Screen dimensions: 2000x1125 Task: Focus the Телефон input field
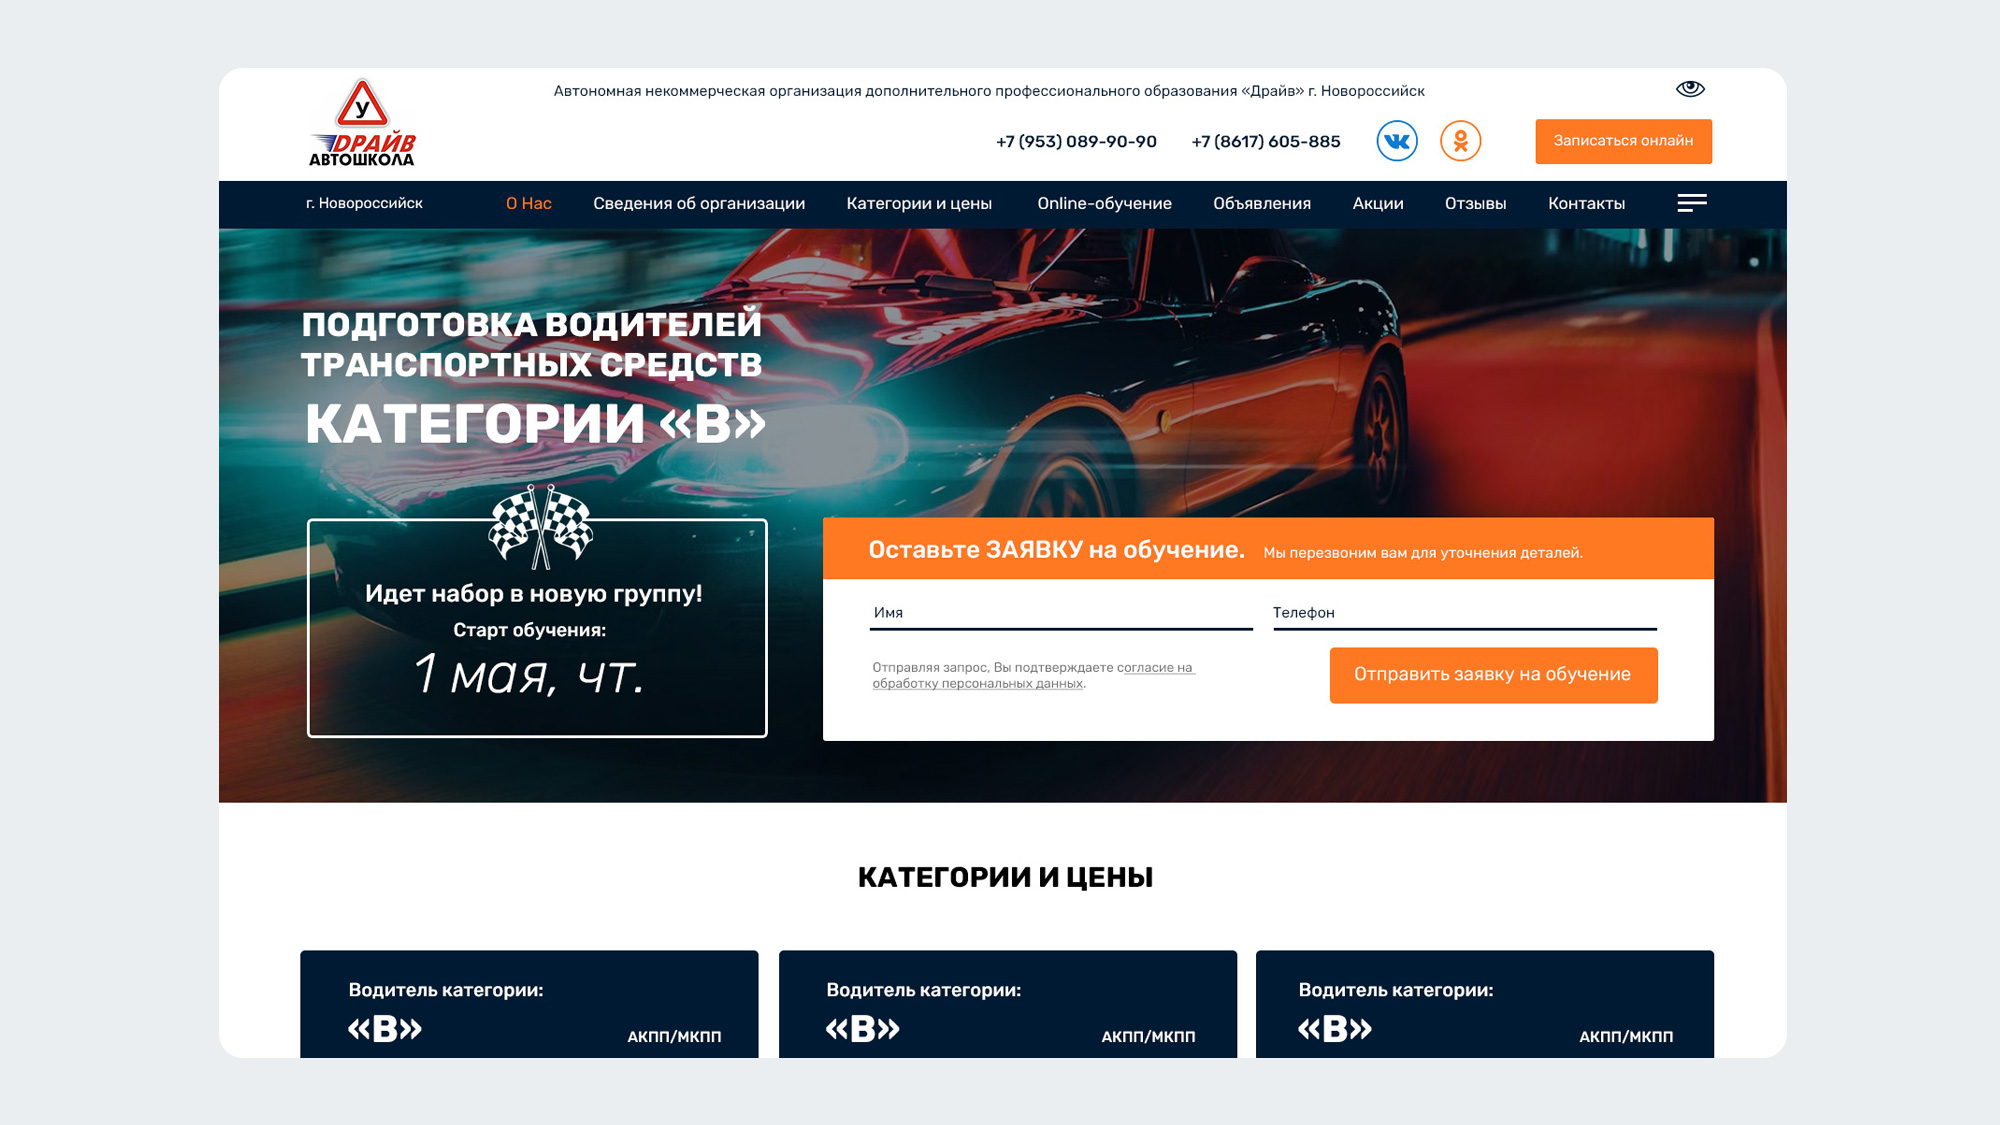point(1464,613)
